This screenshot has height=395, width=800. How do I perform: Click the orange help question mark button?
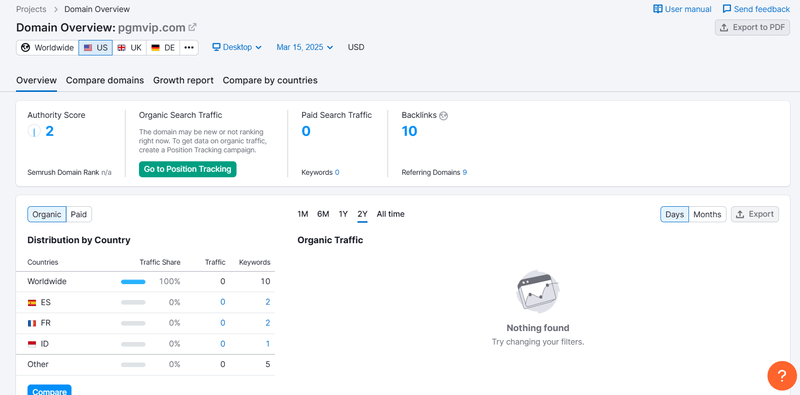[782, 376]
